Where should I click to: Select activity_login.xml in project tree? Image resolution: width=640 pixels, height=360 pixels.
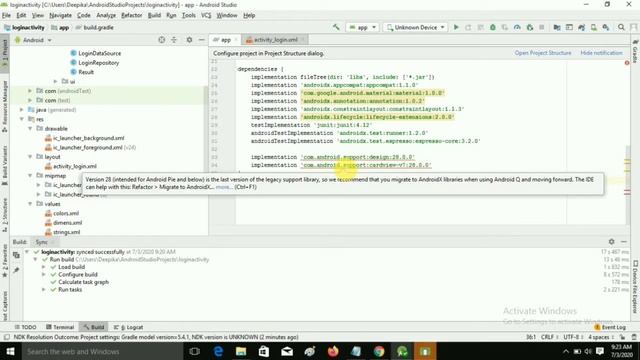[x=75, y=166]
